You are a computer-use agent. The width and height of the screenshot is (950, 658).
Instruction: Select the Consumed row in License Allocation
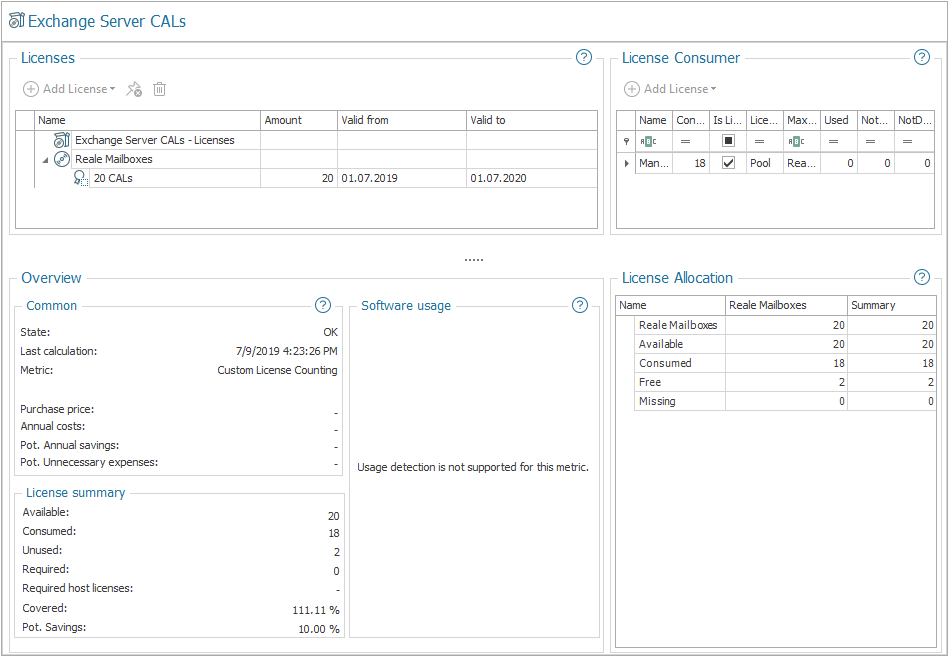[x=785, y=363]
